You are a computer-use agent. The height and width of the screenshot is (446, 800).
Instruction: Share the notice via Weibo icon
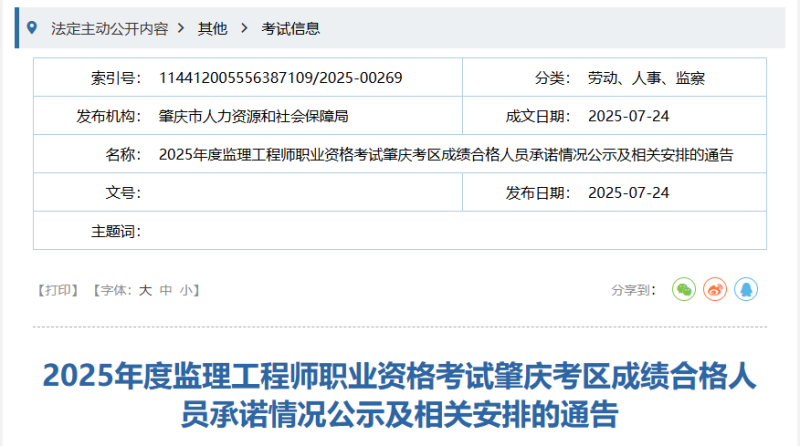715,289
